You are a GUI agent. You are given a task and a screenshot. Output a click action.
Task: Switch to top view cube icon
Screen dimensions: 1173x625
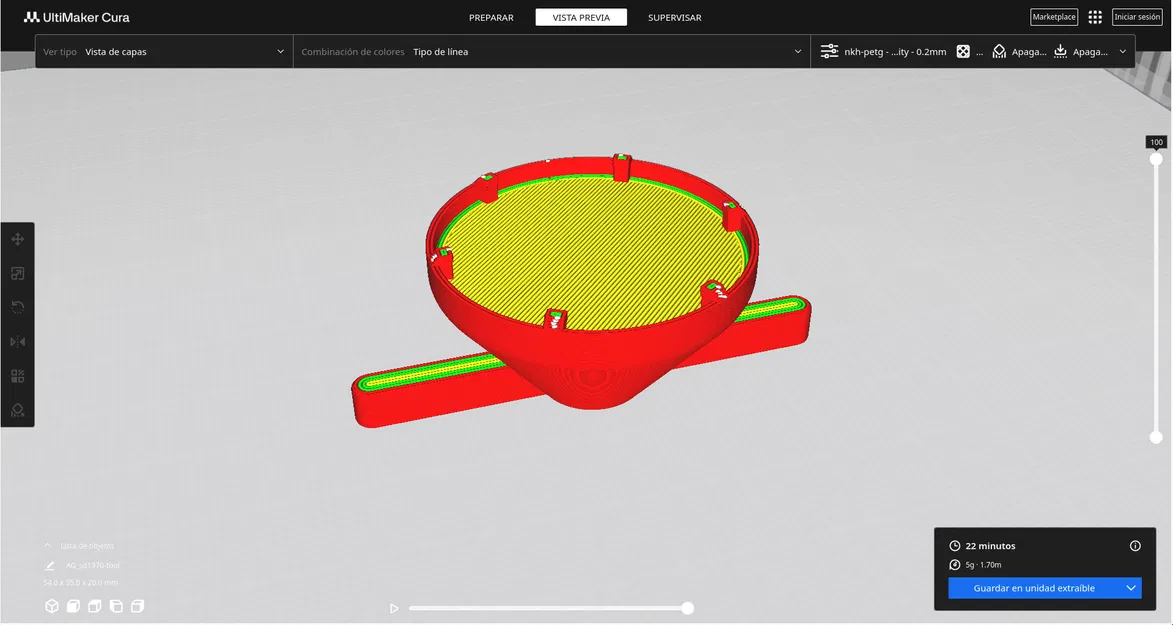coord(94,606)
